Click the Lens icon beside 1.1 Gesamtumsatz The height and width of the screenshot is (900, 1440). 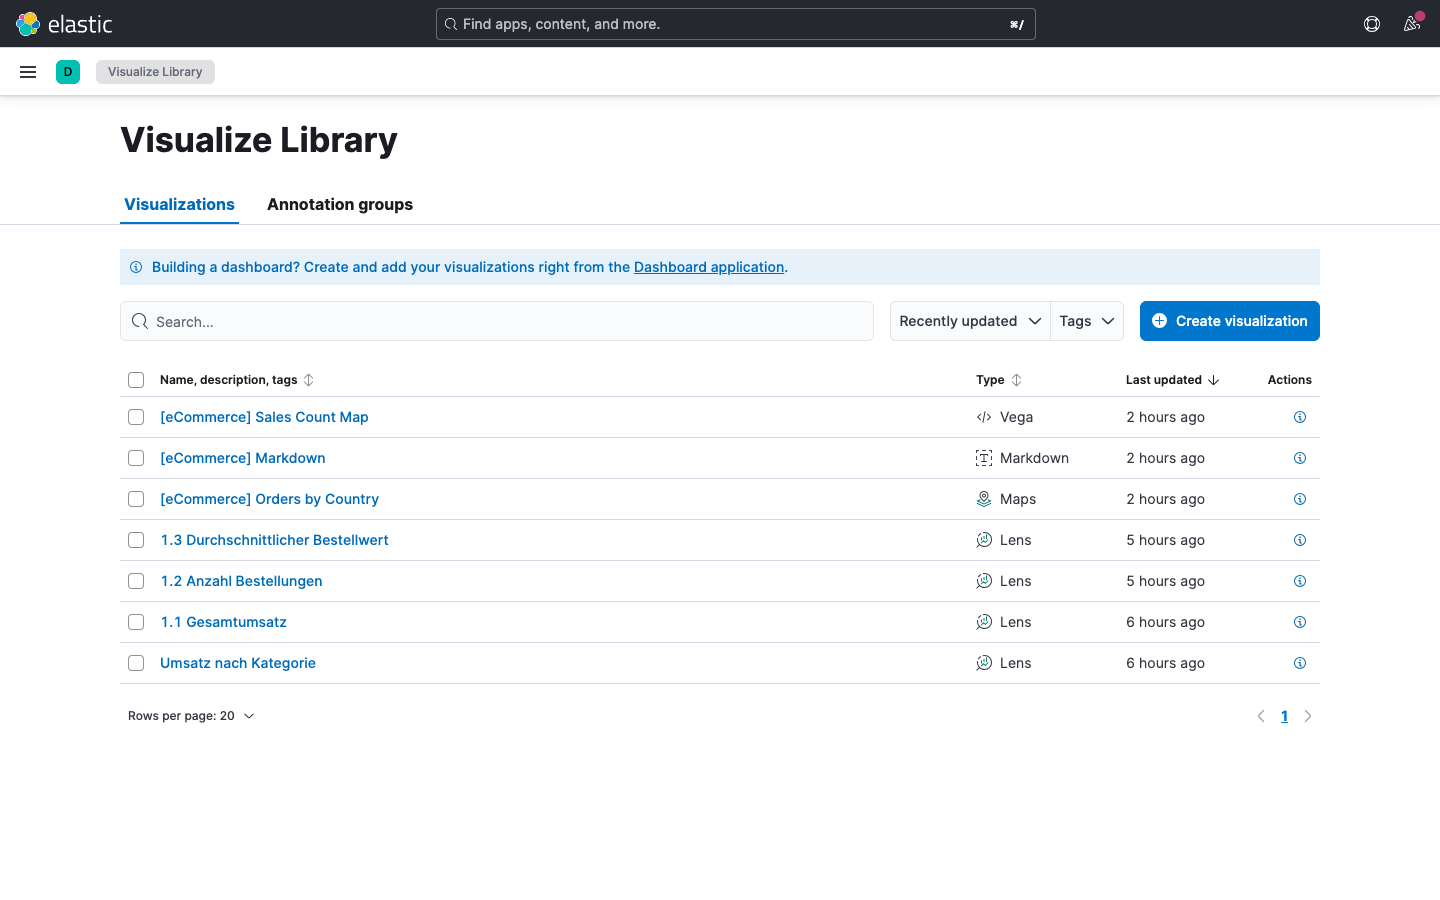(983, 621)
